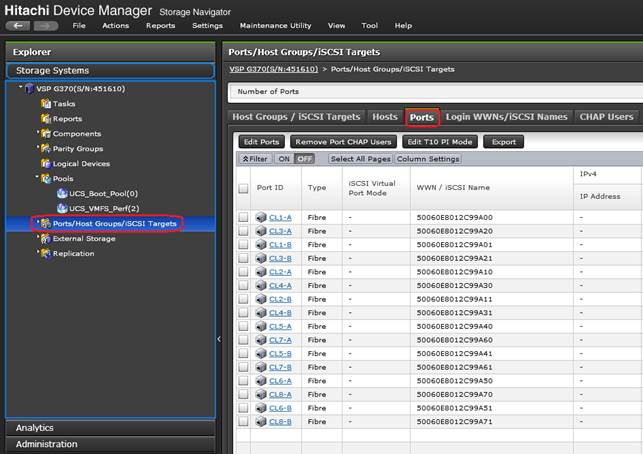Expand the Components tree node
This screenshot has height=454, width=643.
[38, 132]
